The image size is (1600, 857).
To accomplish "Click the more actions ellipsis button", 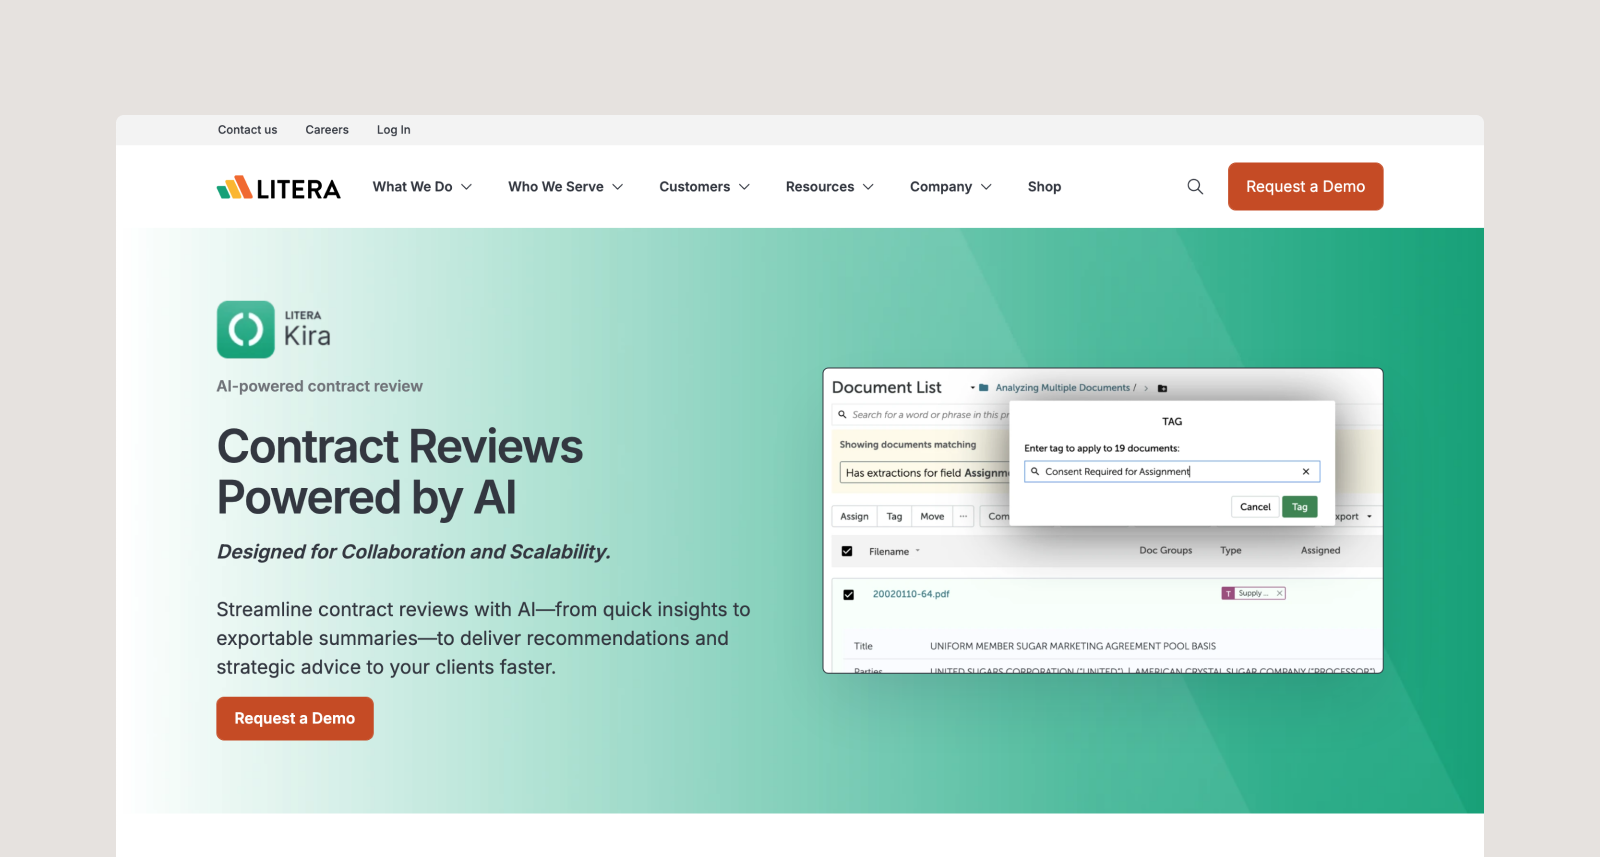I will (x=963, y=516).
